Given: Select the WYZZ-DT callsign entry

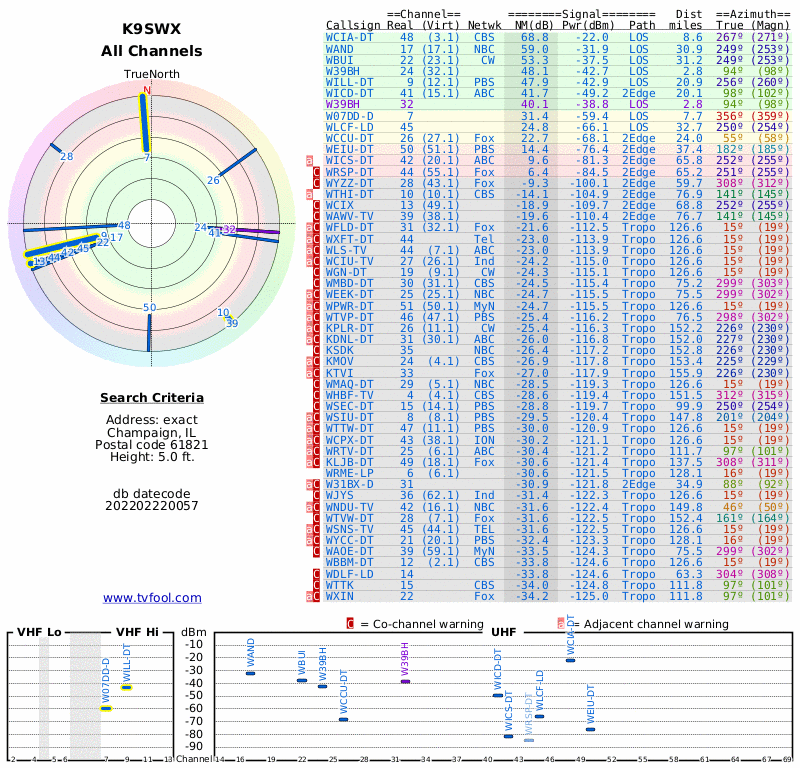Looking at the screenshot, I should pyautogui.click(x=349, y=183).
